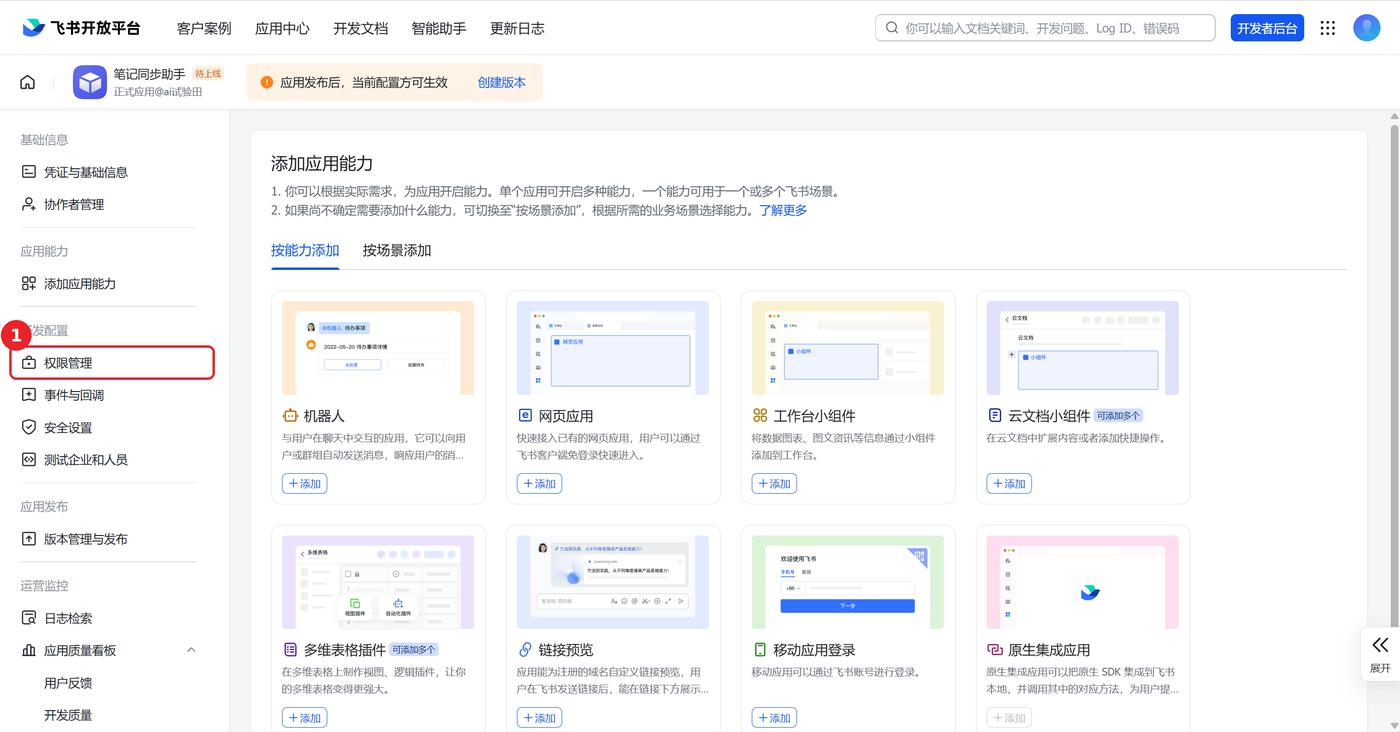Open 权限管理 in the sidebar
This screenshot has width=1400, height=732.
coord(112,363)
